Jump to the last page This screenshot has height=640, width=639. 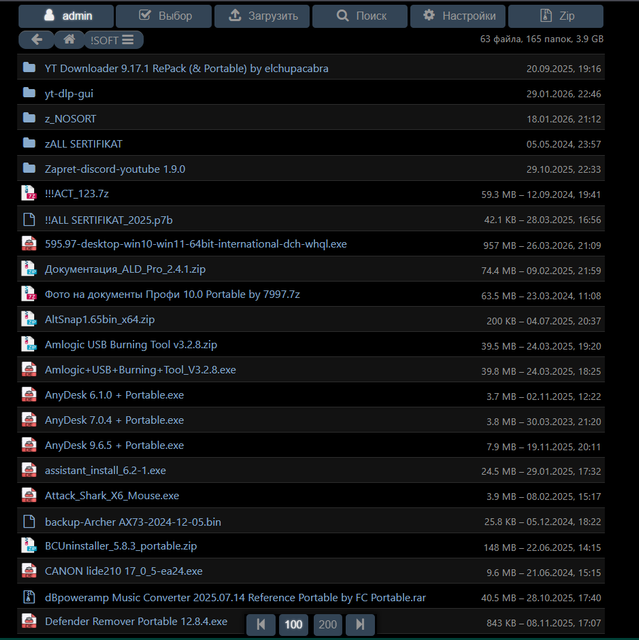(360, 624)
